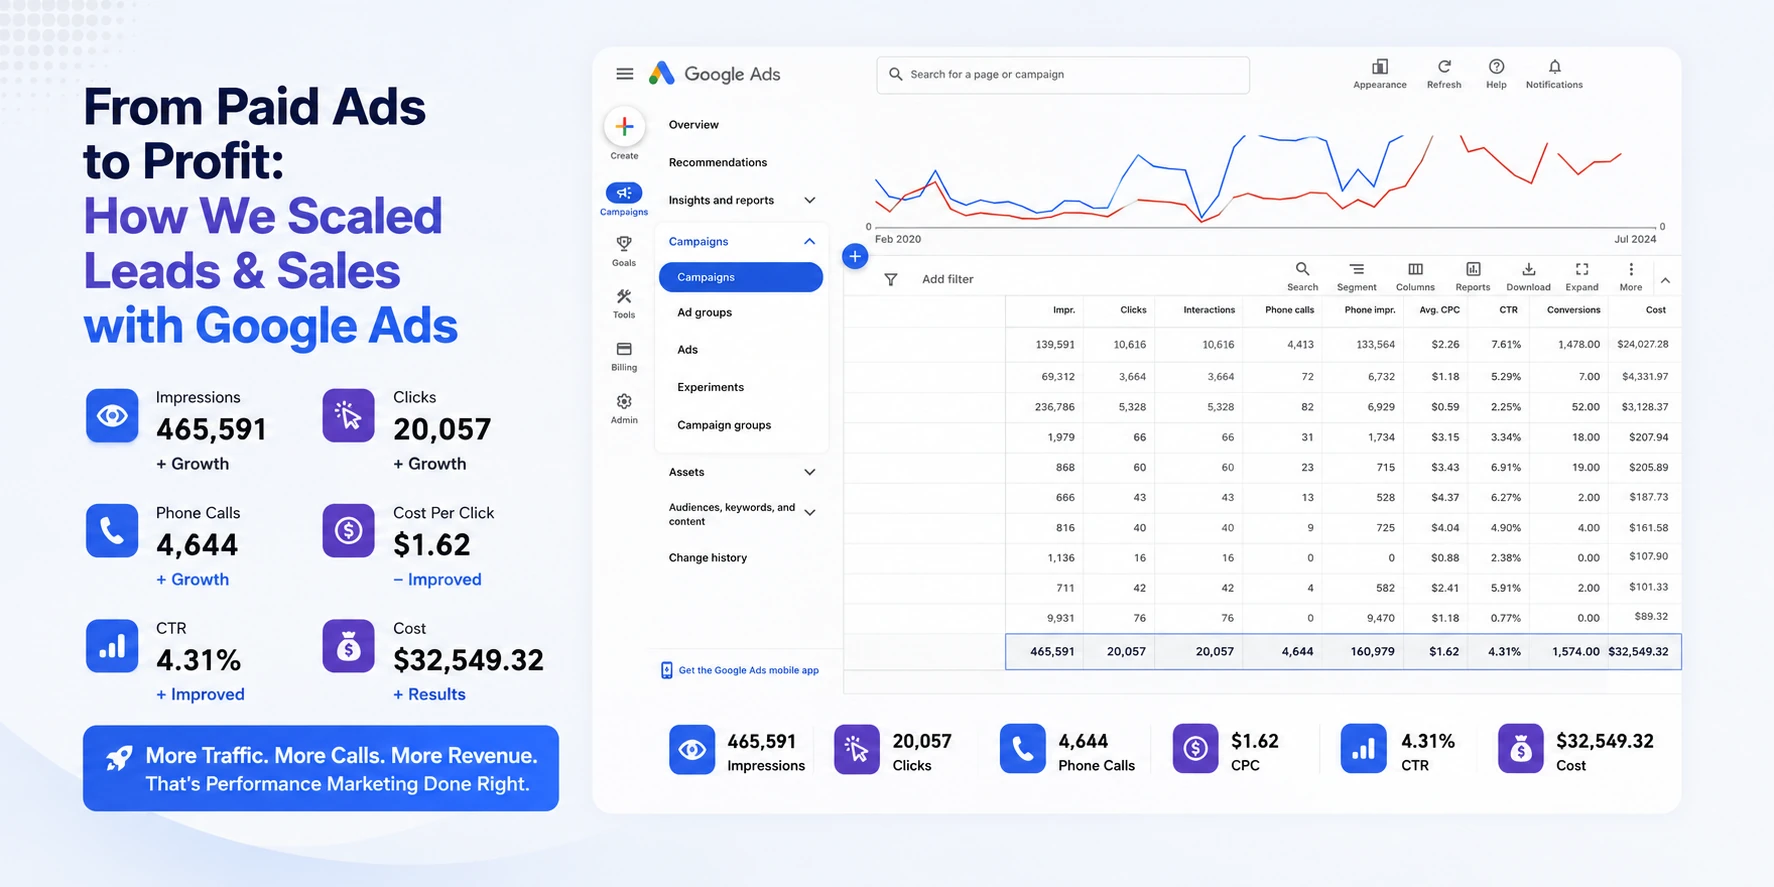Screen dimensions: 1774x887
Task: Open the Notifications bell
Action: click(1554, 67)
